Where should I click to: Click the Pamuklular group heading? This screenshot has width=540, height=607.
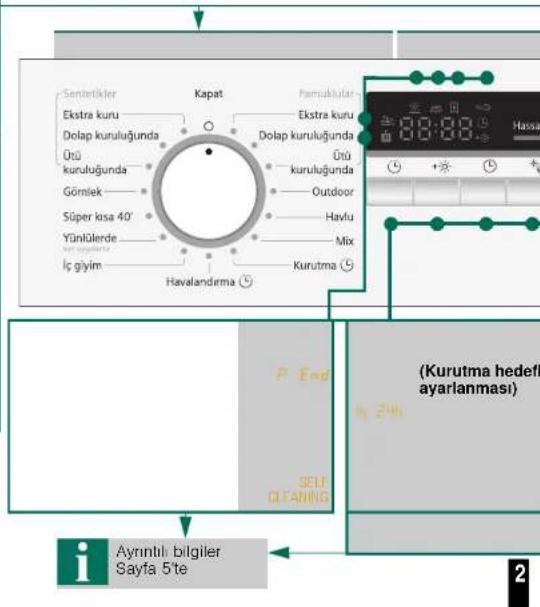tap(326, 93)
